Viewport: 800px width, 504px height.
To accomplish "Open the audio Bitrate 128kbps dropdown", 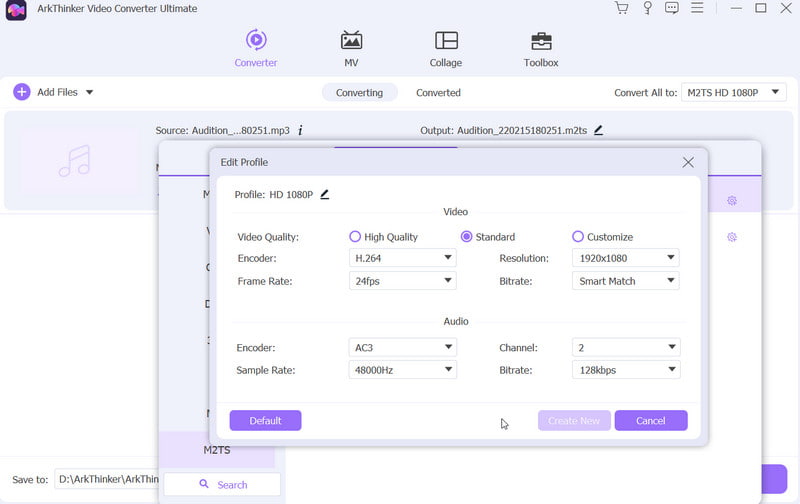I will (626, 370).
